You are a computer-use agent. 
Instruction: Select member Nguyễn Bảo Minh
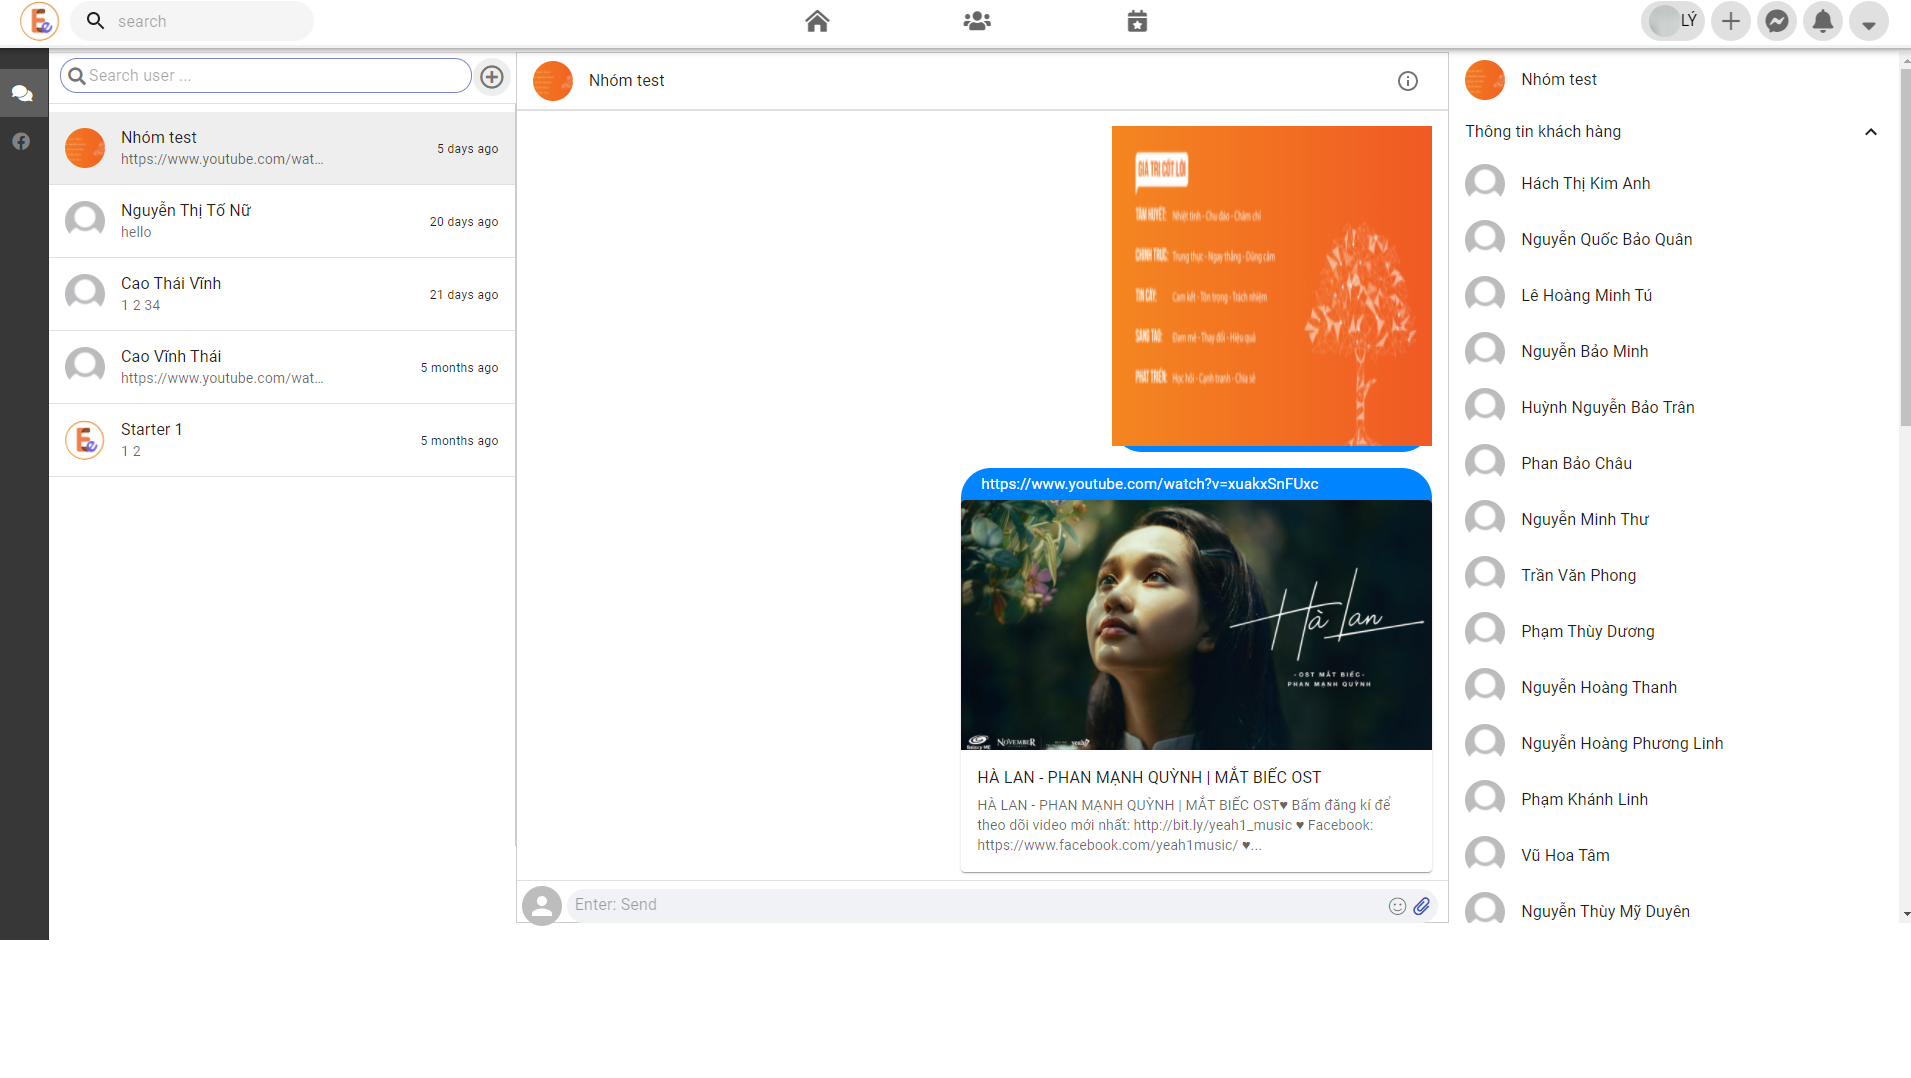click(1675, 351)
